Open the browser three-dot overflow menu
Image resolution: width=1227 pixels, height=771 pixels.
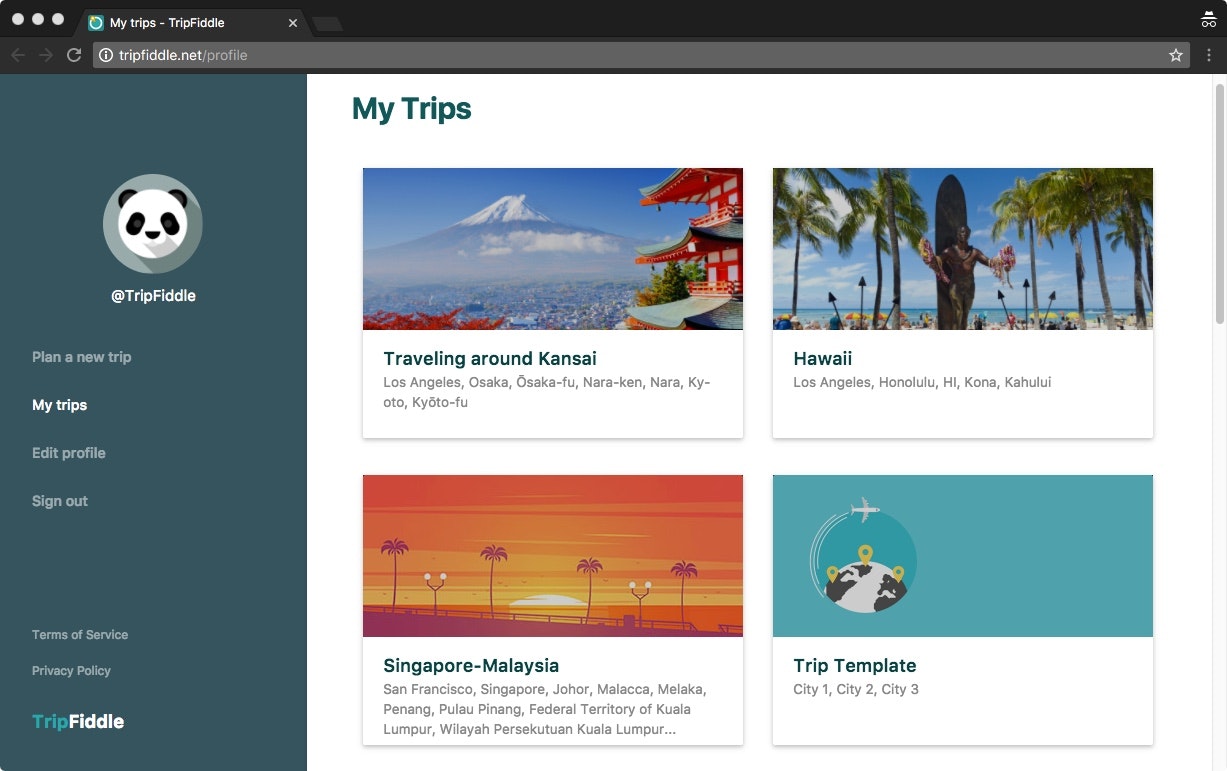[1209, 55]
